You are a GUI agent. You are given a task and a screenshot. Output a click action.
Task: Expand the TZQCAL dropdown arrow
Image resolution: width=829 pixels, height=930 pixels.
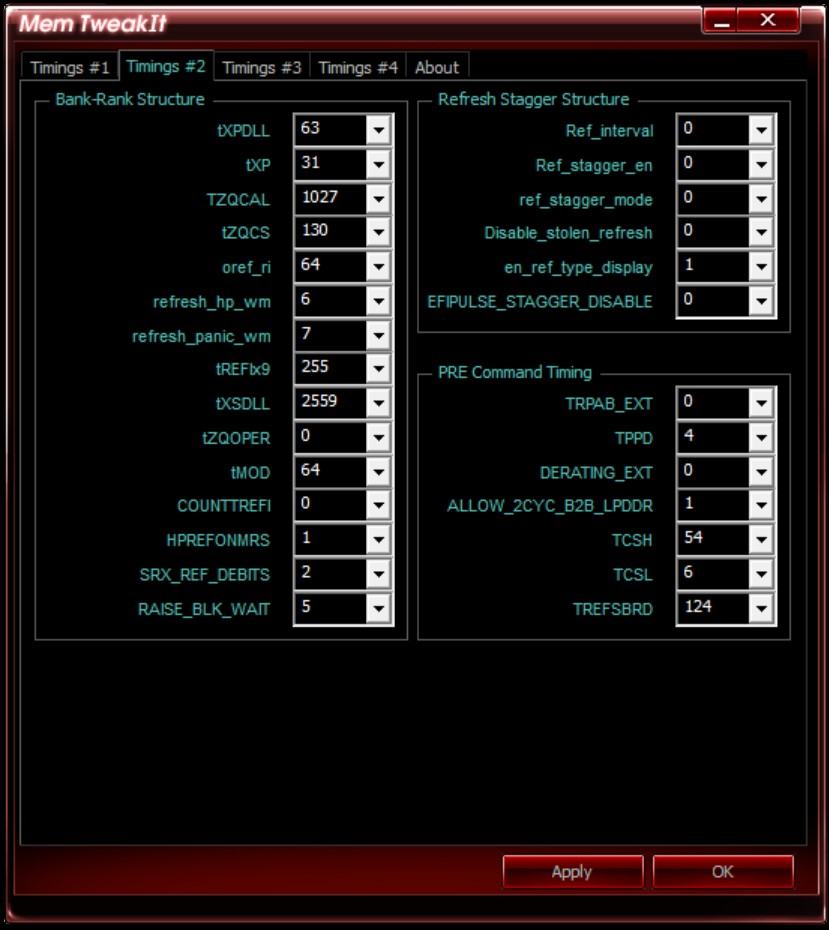pyautogui.click(x=378, y=199)
